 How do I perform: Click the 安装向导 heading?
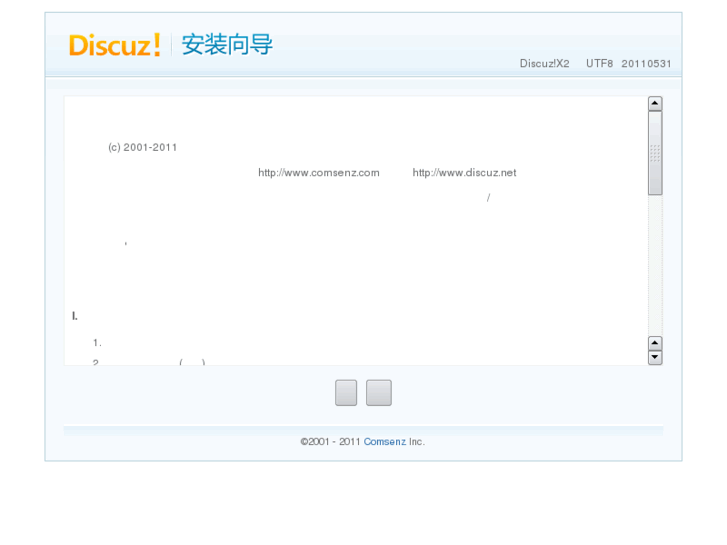pos(227,45)
